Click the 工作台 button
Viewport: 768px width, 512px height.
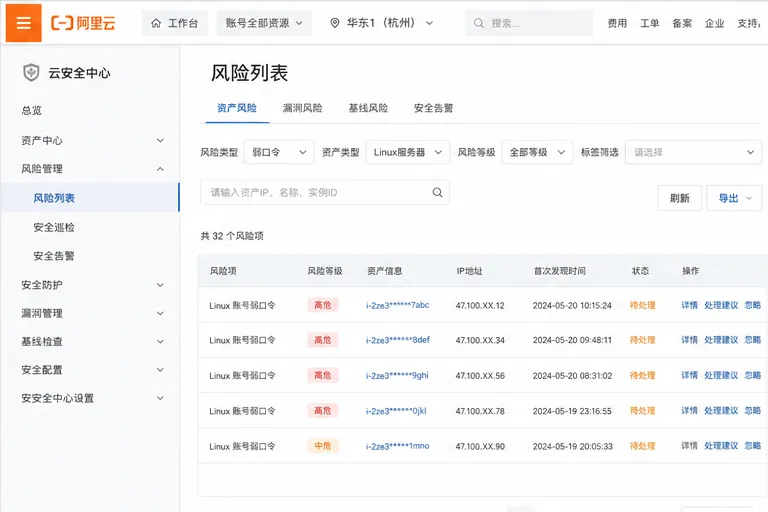[x=175, y=23]
